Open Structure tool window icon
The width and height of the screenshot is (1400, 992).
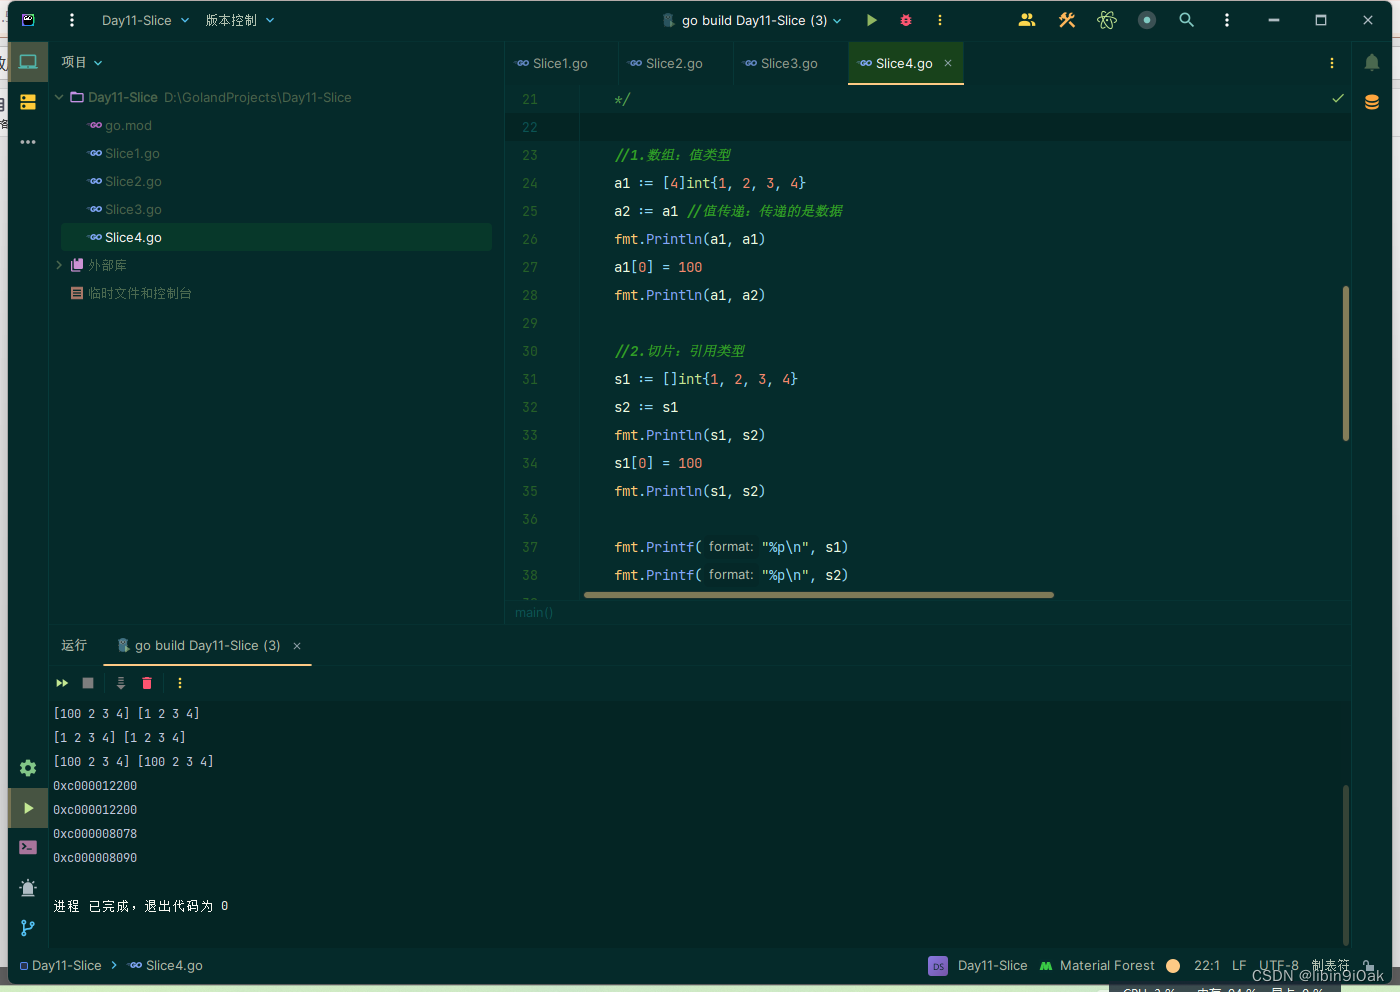click(28, 102)
